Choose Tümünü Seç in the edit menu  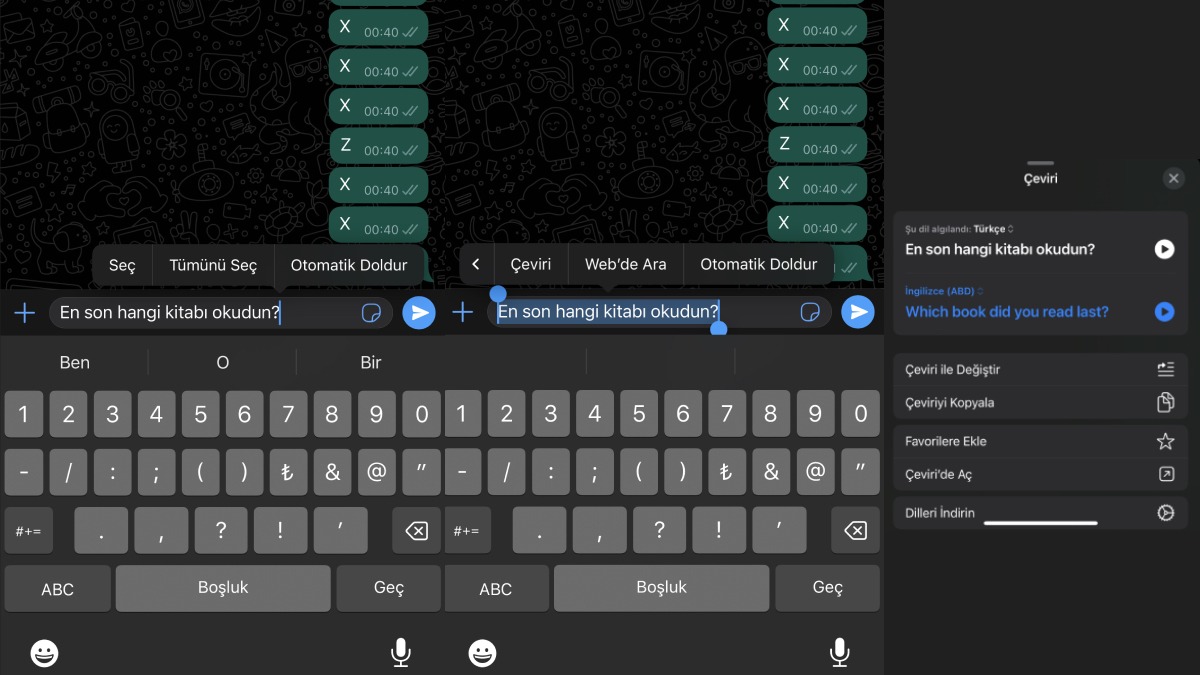pos(213,265)
